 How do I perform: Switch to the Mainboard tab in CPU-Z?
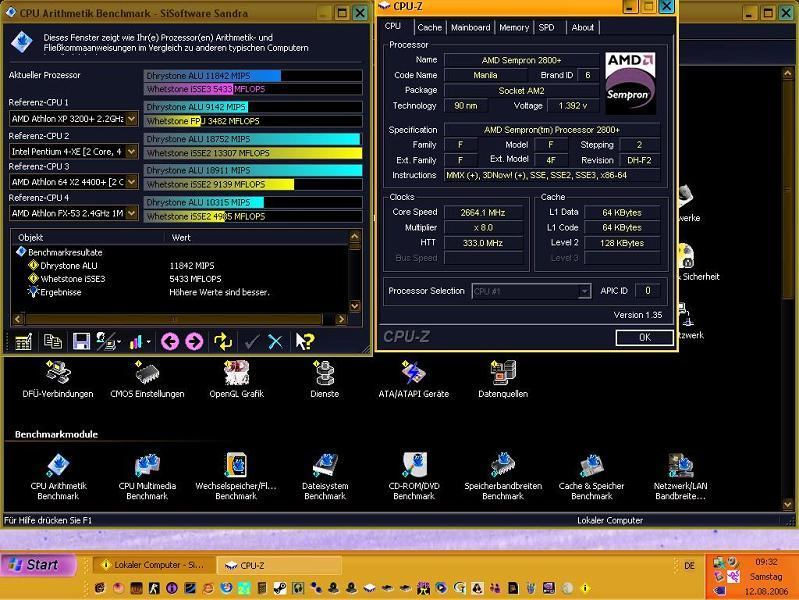(470, 28)
